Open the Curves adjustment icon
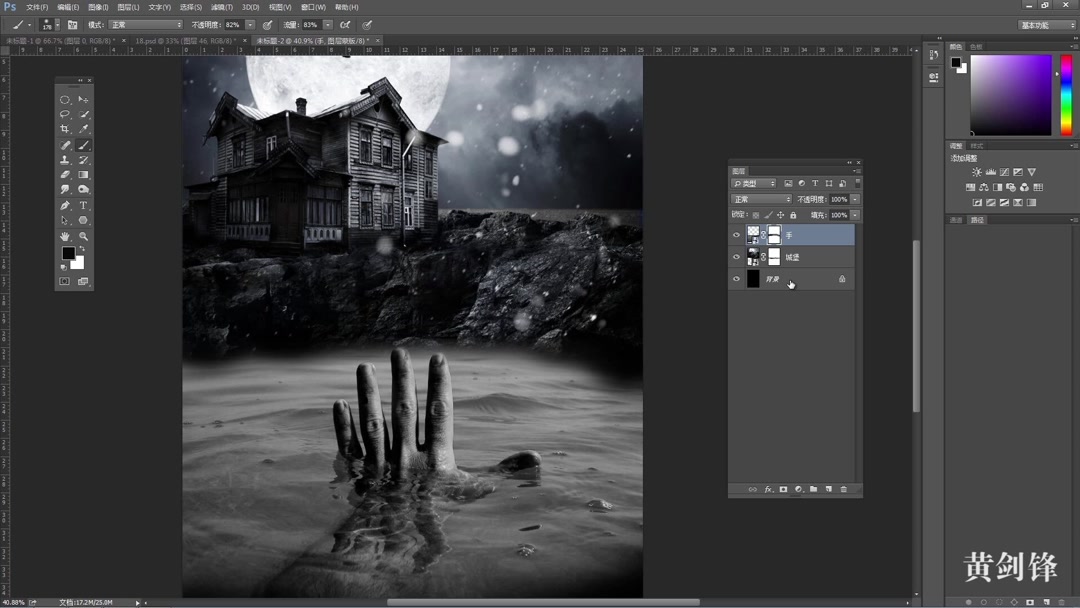Image resolution: width=1080 pixels, height=608 pixels. coord(1005,172)
